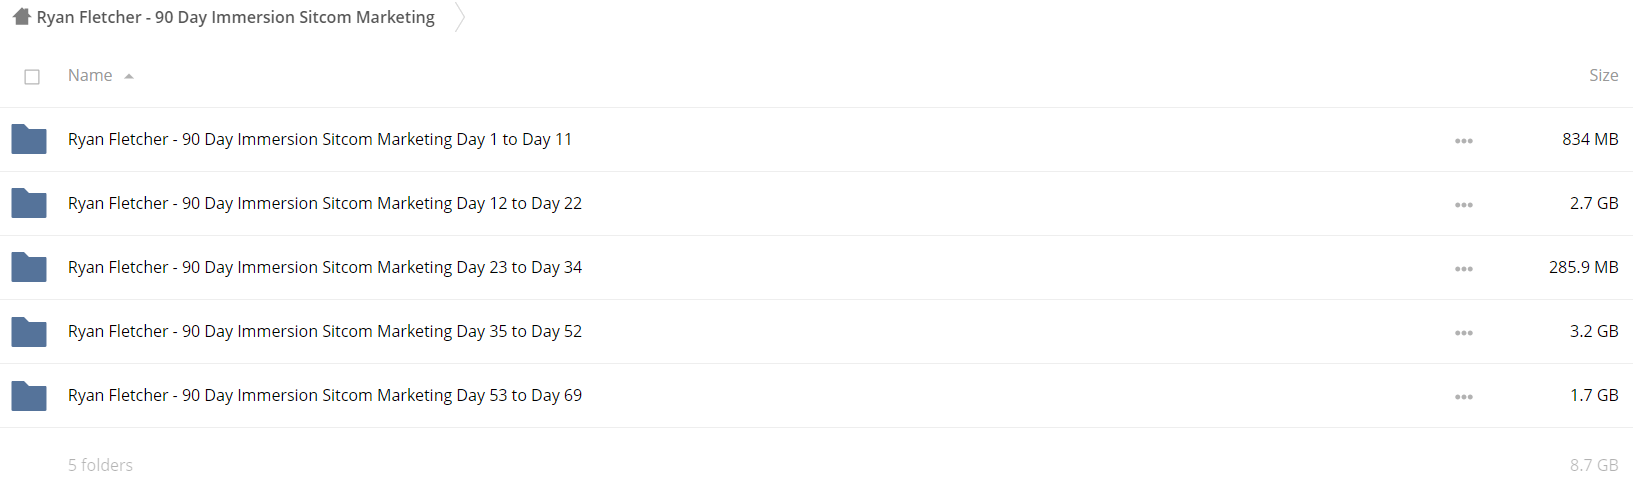Tick the select-all checkbox in the header
The width and height of the screenshot is (1633, 497).
point(32,77)
